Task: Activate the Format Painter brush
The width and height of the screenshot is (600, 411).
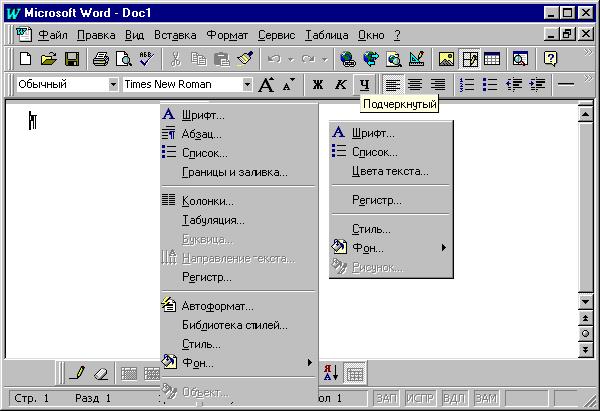Action: click(245, 59)
